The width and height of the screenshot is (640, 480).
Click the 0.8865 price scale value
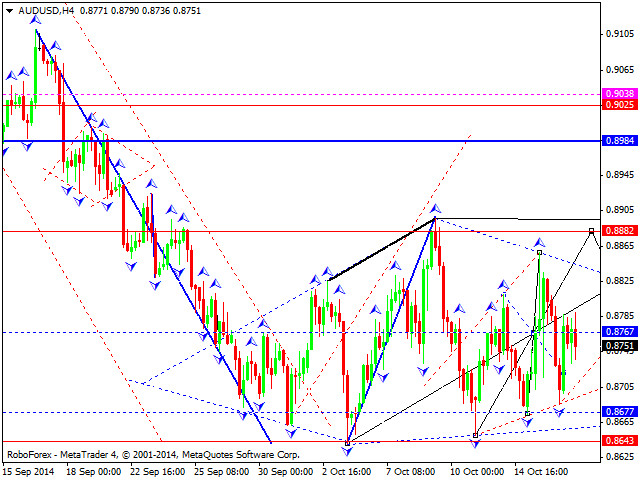tap(620, 245)
